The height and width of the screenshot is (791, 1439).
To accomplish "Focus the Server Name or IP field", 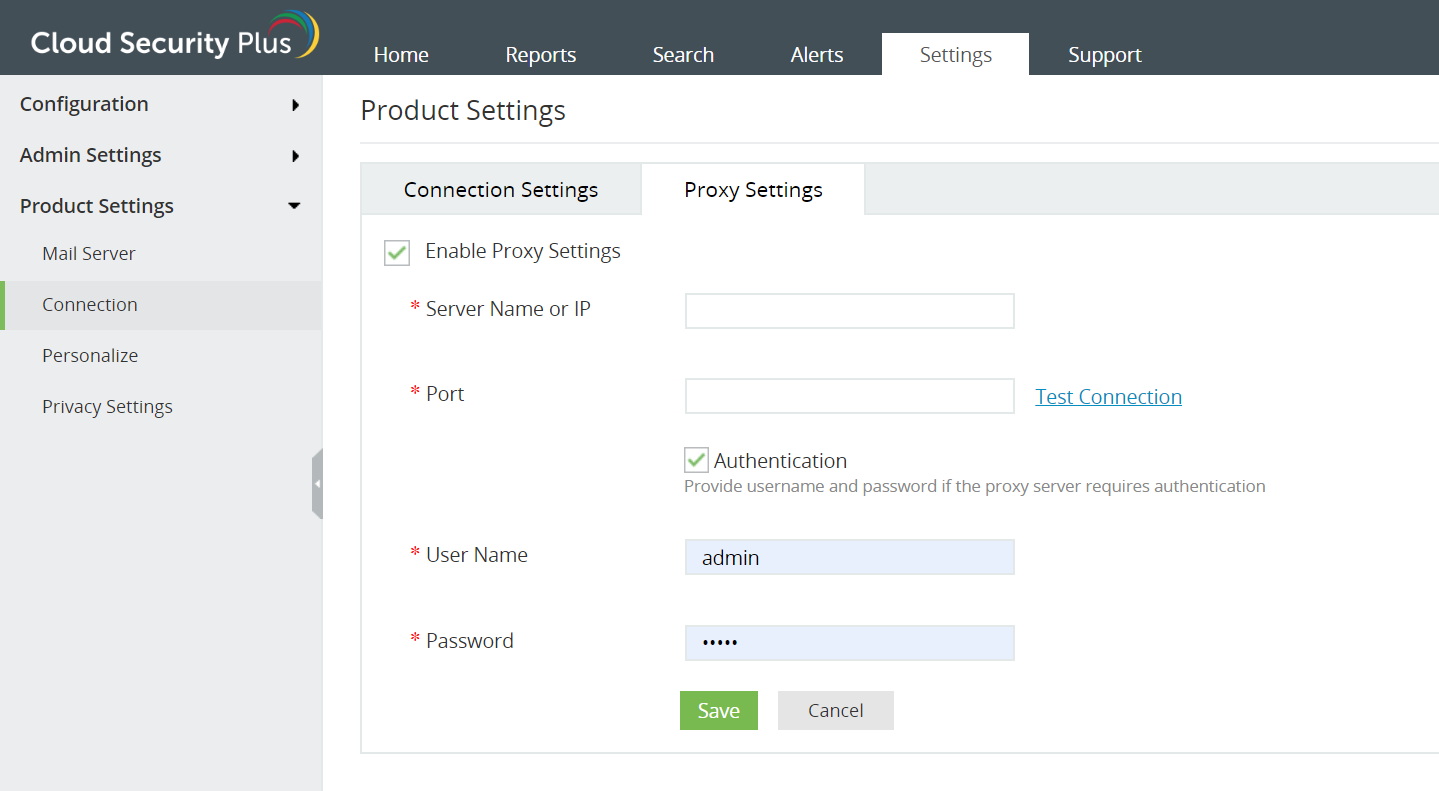I will [x=849, y=311].
